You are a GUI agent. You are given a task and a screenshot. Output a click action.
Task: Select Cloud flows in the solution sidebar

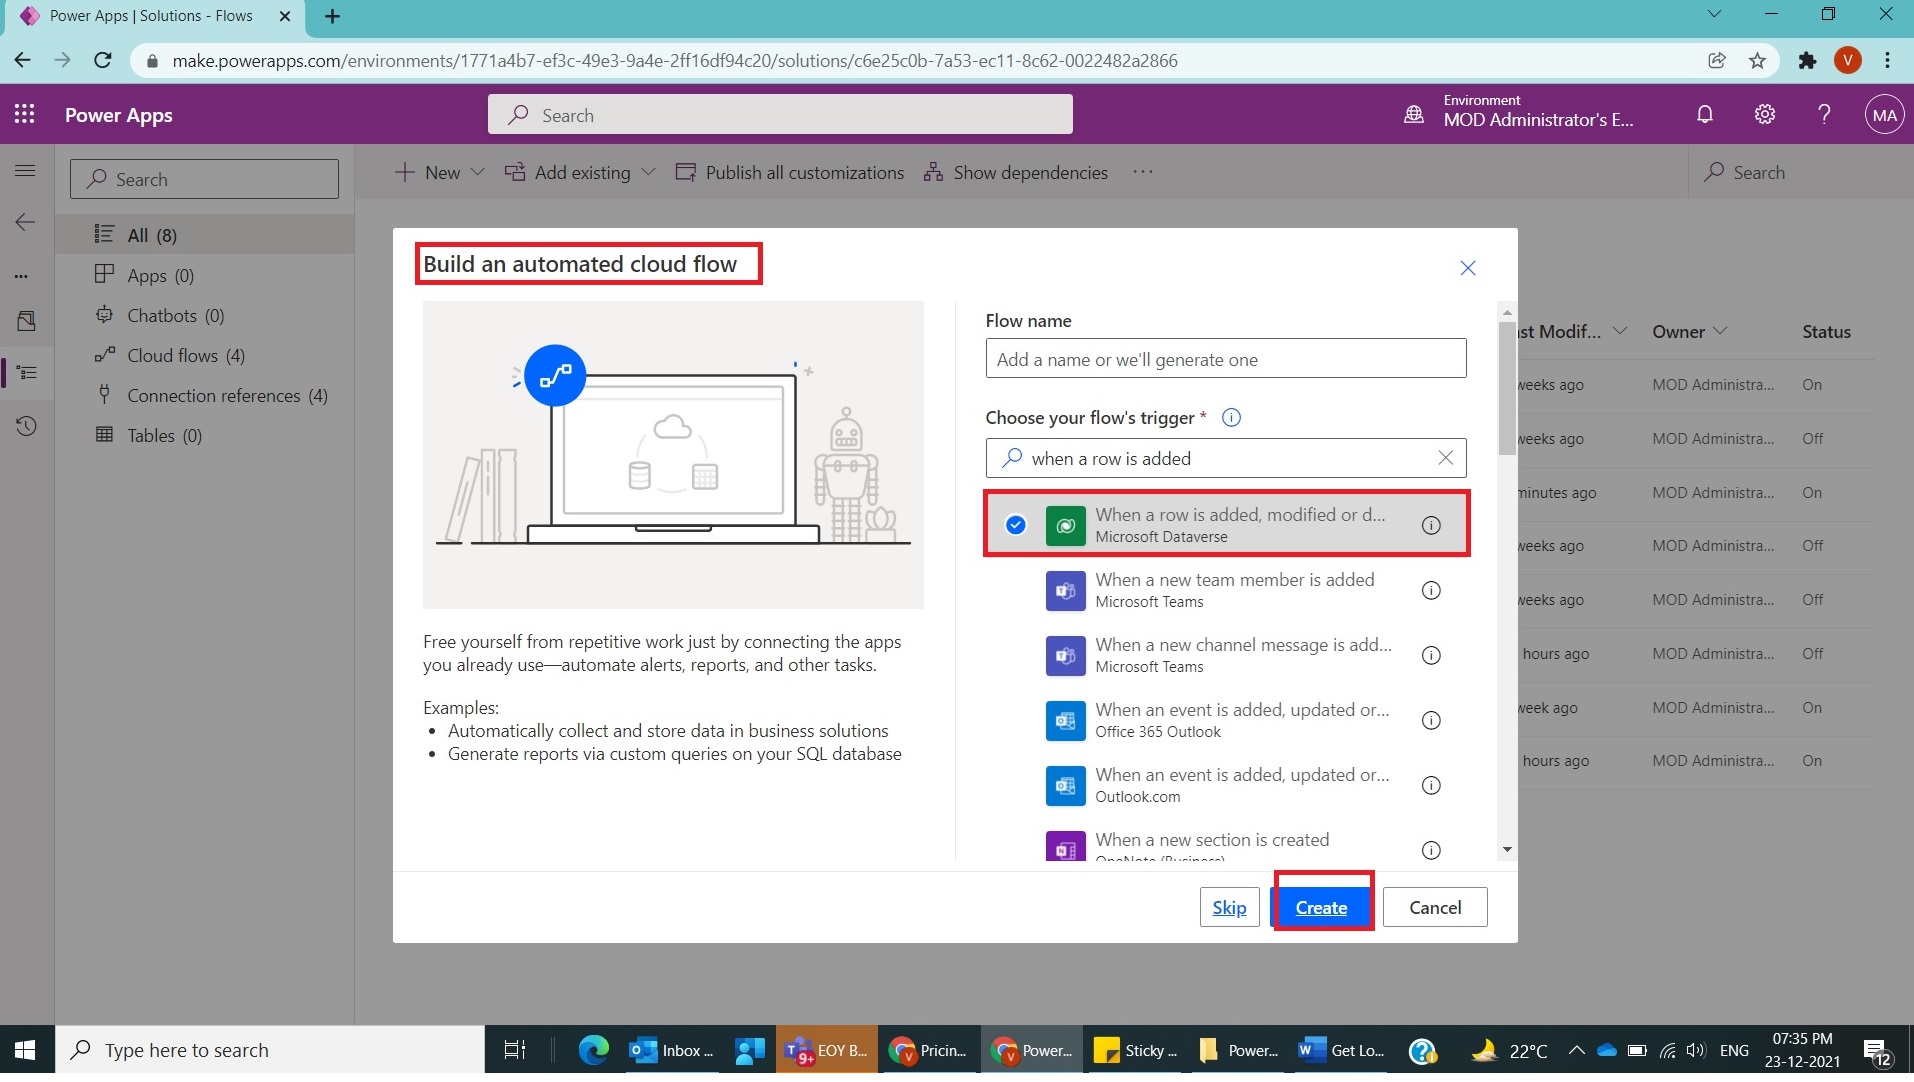coord(172,355)
